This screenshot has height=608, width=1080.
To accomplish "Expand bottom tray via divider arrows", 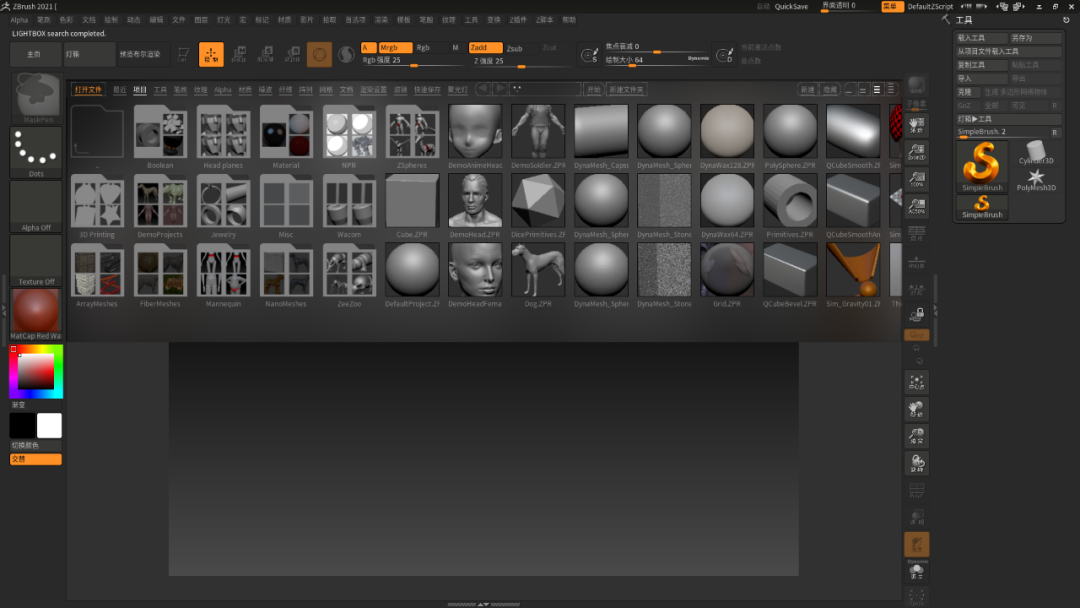I will point(484,605).
